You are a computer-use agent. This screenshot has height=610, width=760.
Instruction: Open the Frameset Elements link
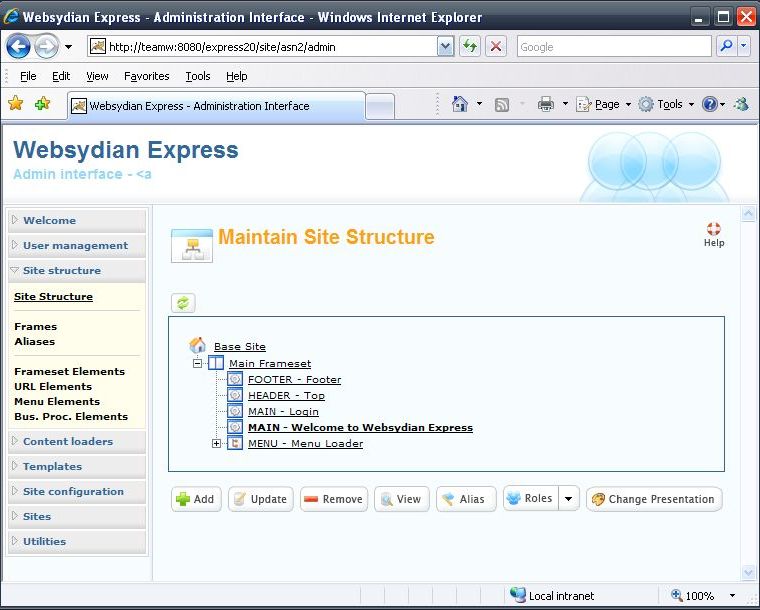click(70, 371)
